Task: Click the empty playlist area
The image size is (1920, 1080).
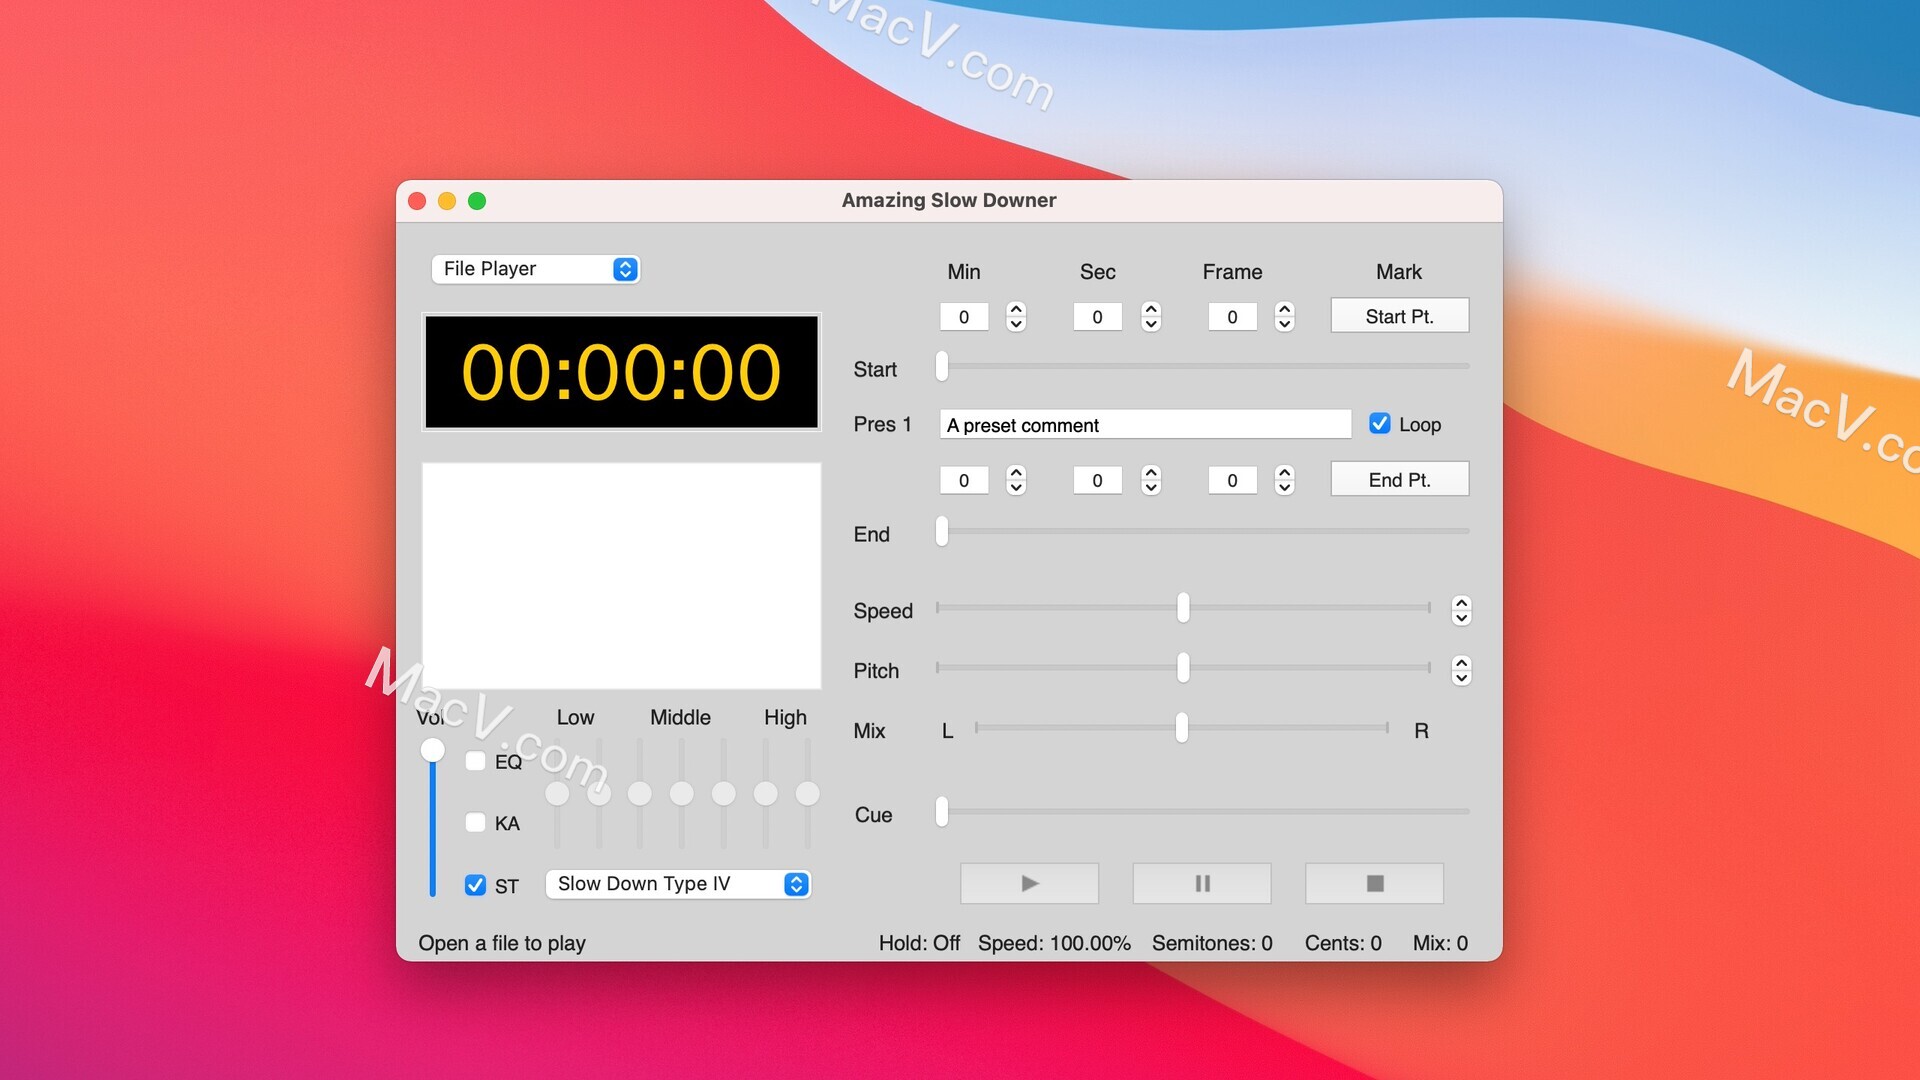Action: 621,575
